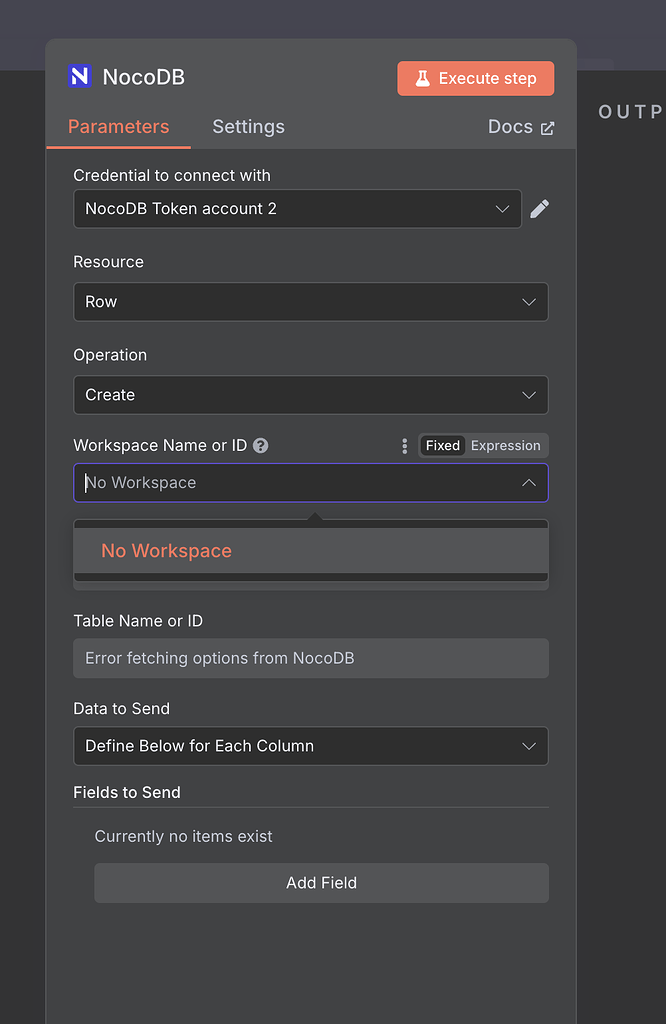Open the three-dot options menu near Workspace field
This screenshot has width=666, height=1024.
[x=404, y=446]
